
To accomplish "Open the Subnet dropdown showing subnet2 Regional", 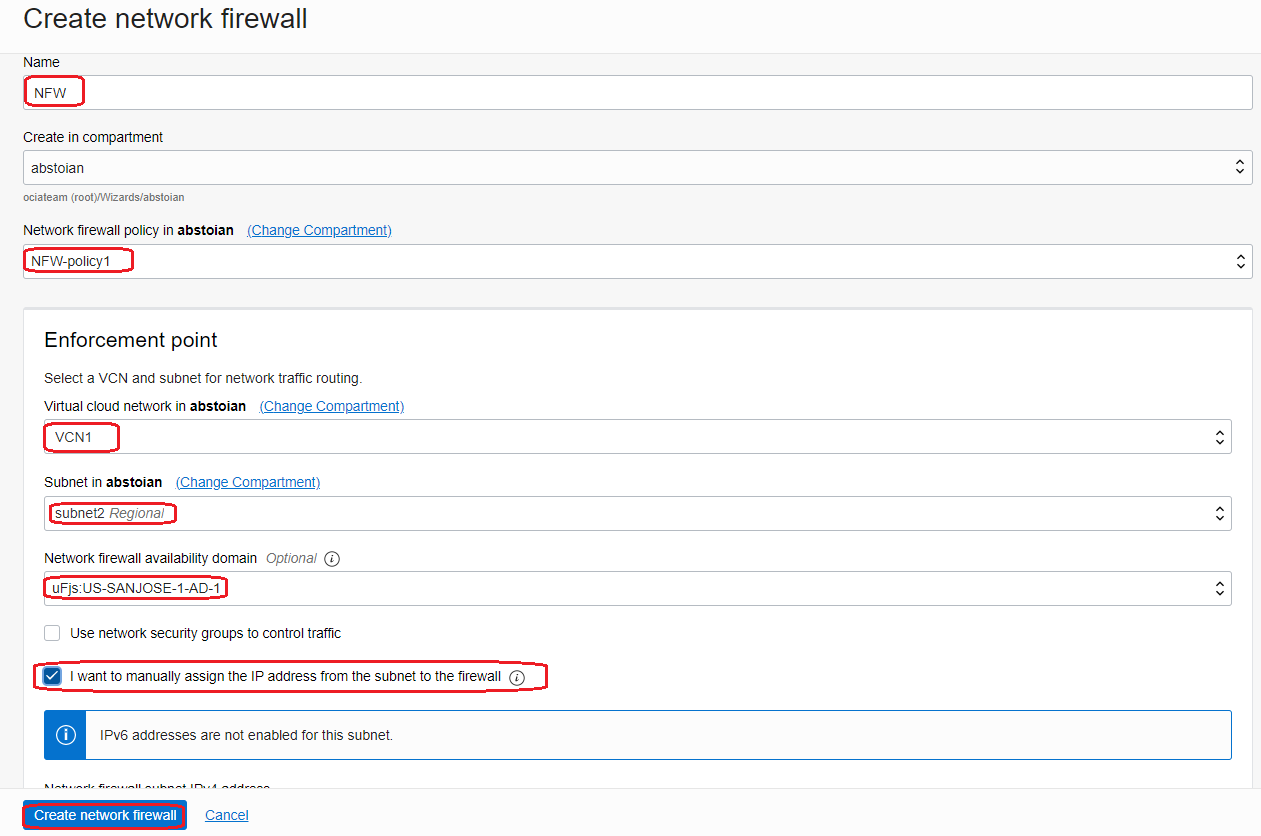I will tap(637, 513).
